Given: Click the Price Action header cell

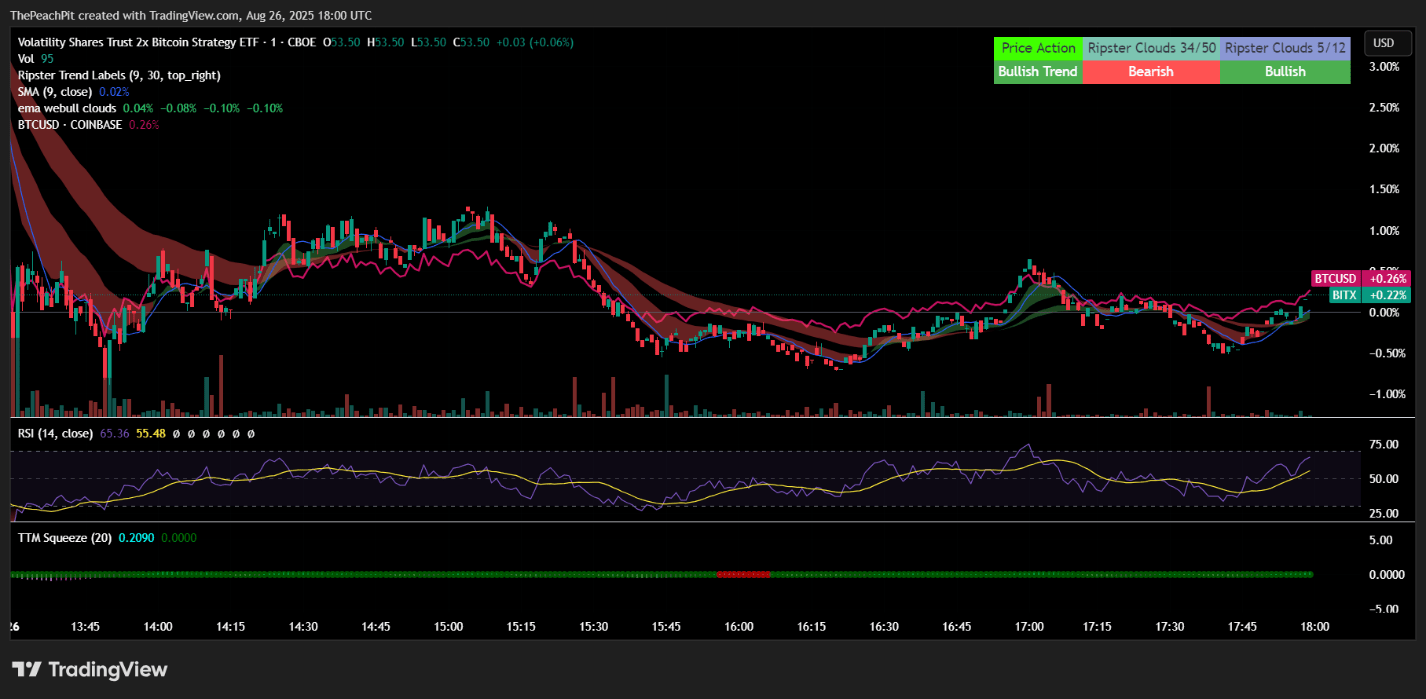Looking at the screenshot, I should coord(1037,48).
